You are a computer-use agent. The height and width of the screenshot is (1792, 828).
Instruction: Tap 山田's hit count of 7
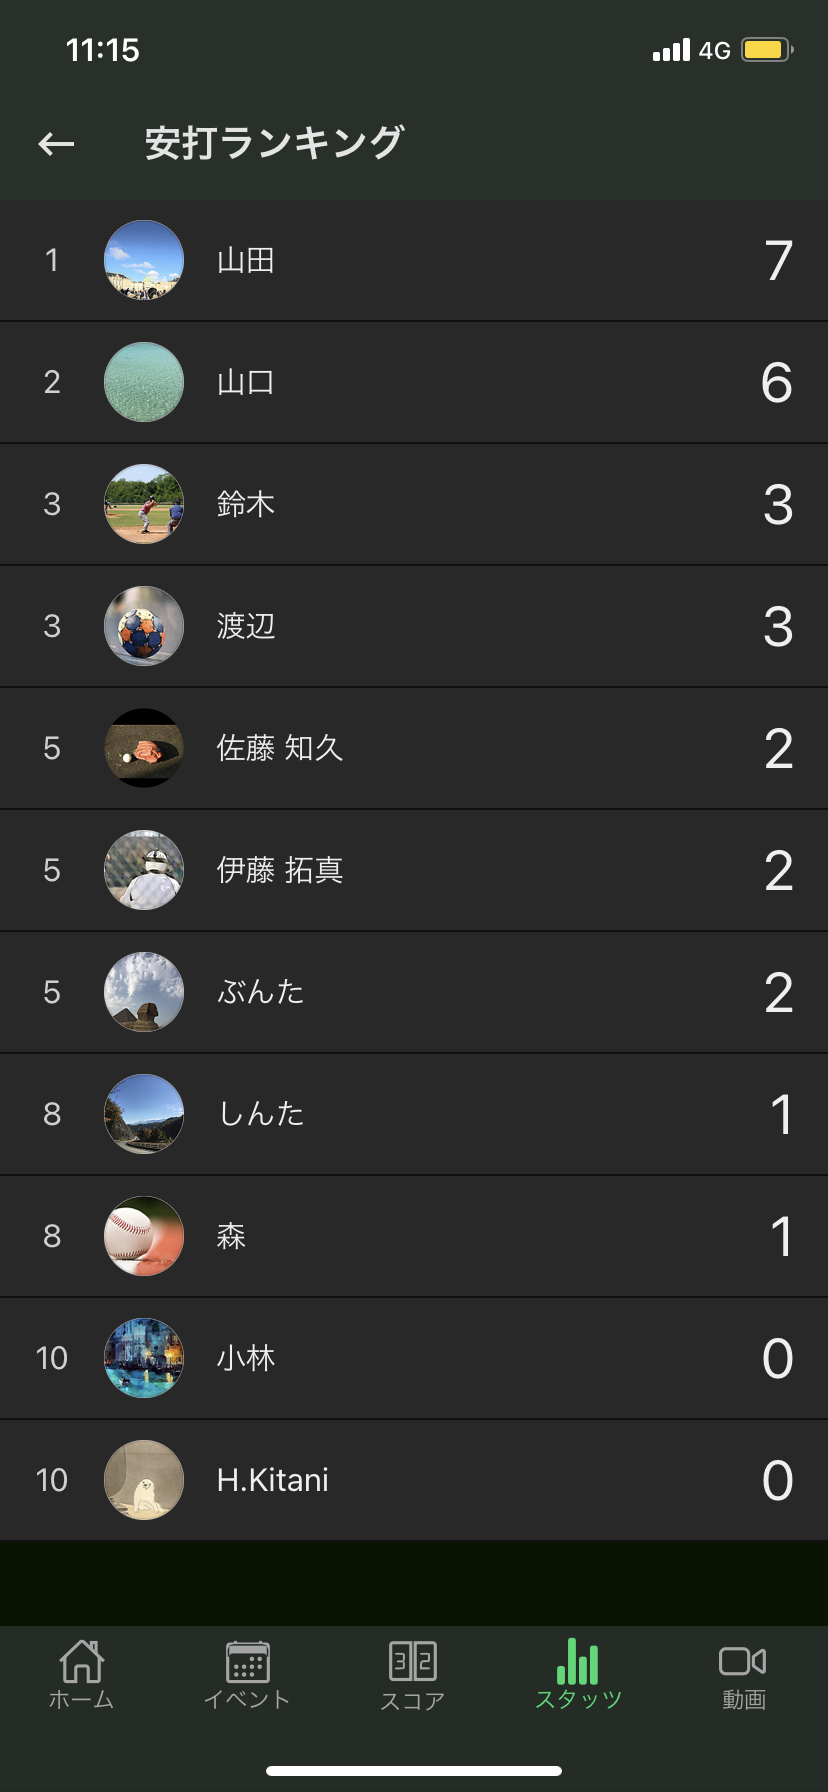[778, 260]
